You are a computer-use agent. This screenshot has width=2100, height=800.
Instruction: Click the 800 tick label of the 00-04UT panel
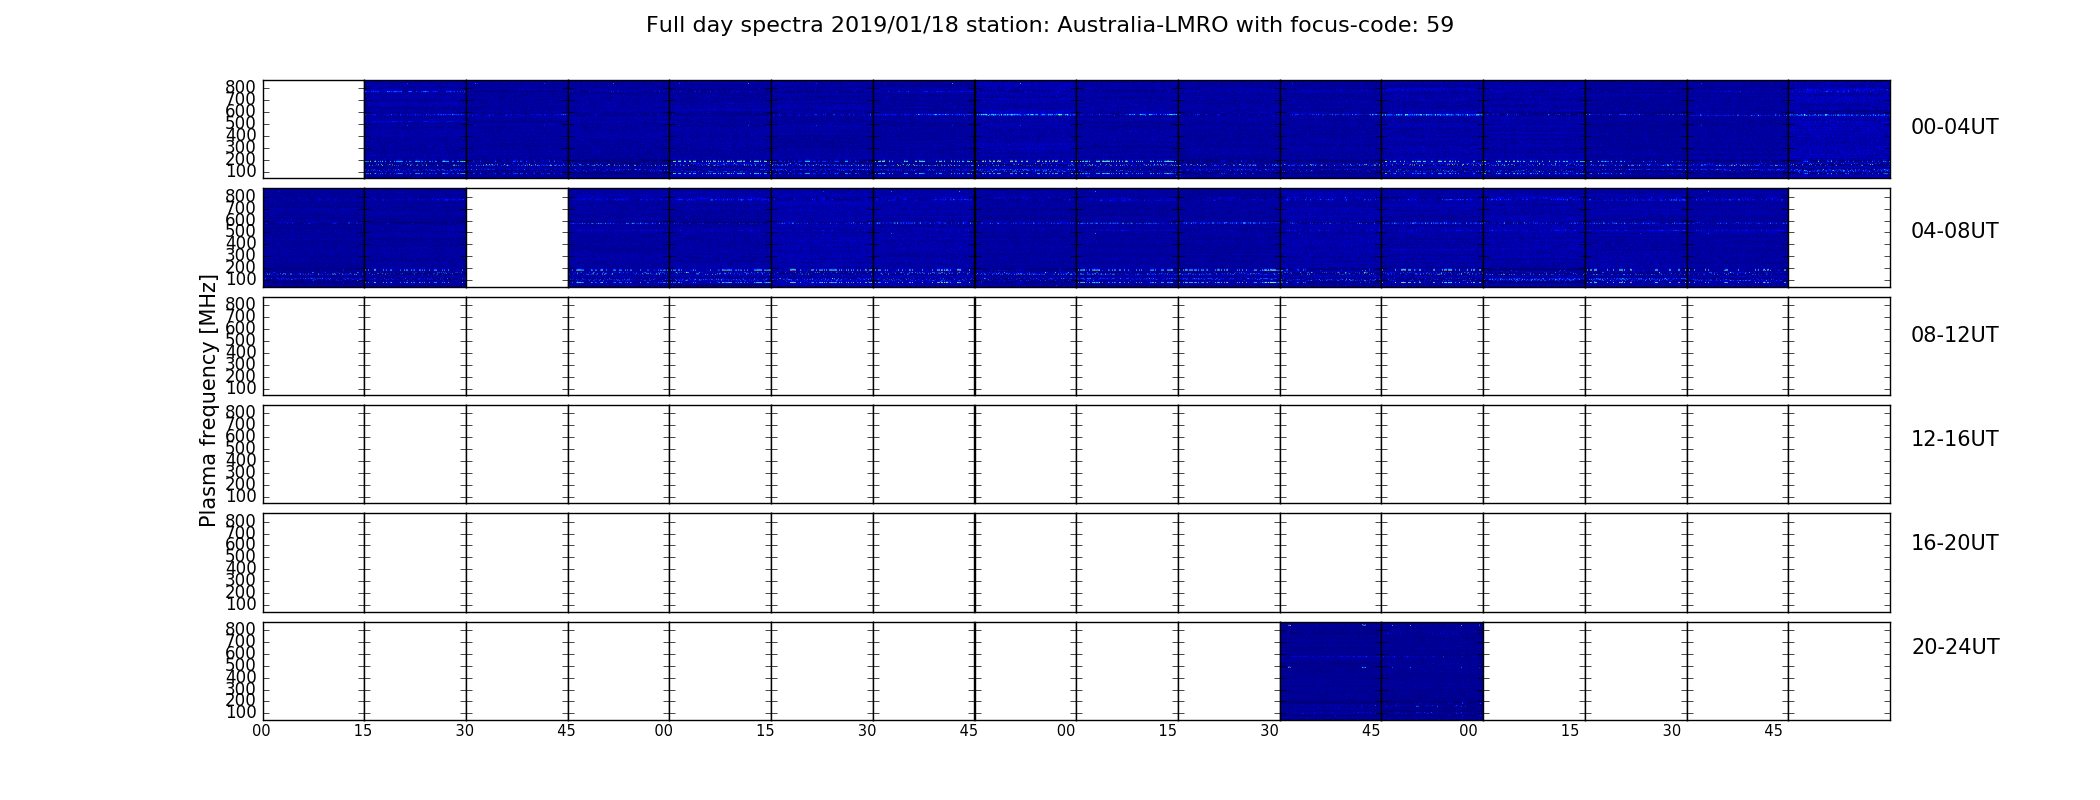click(x=241, y=87)
